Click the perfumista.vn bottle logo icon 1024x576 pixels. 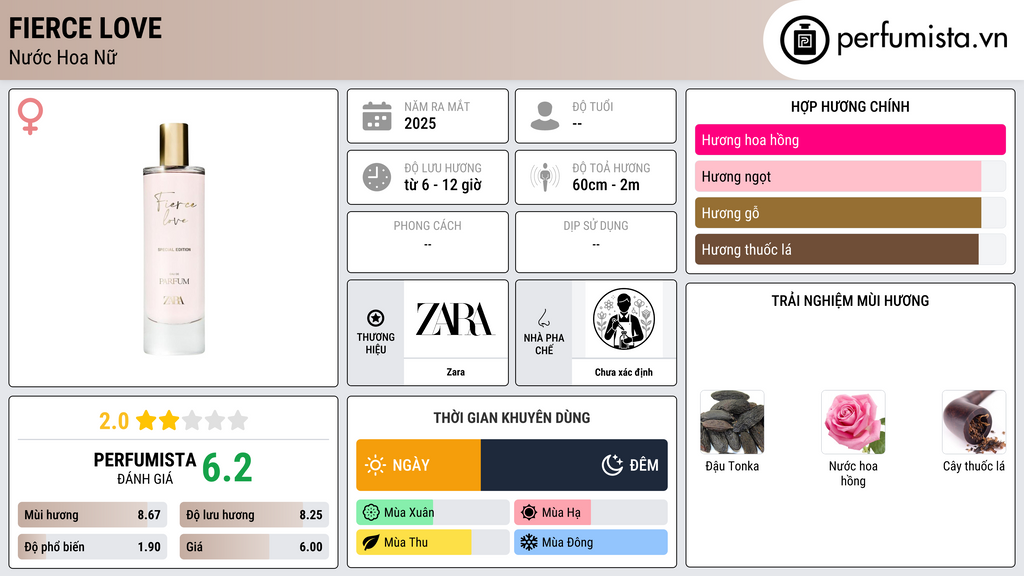click(x=804, y=40)
